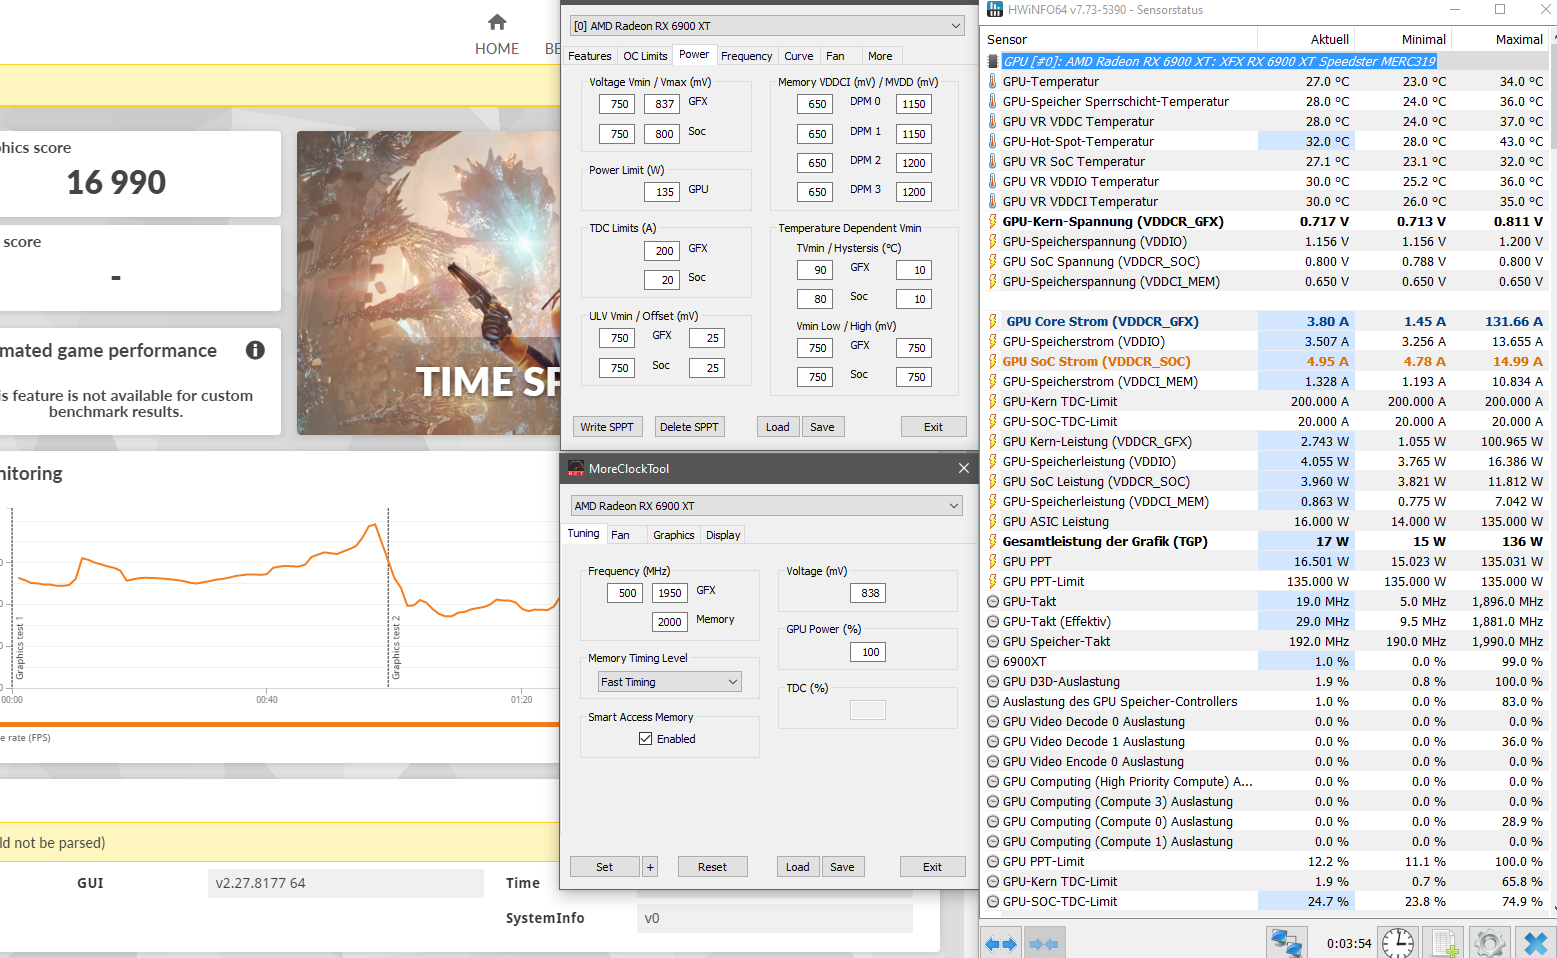1557x958 pixels.
Task: Click the Memory frequency 2000 field
Action: 670,622
